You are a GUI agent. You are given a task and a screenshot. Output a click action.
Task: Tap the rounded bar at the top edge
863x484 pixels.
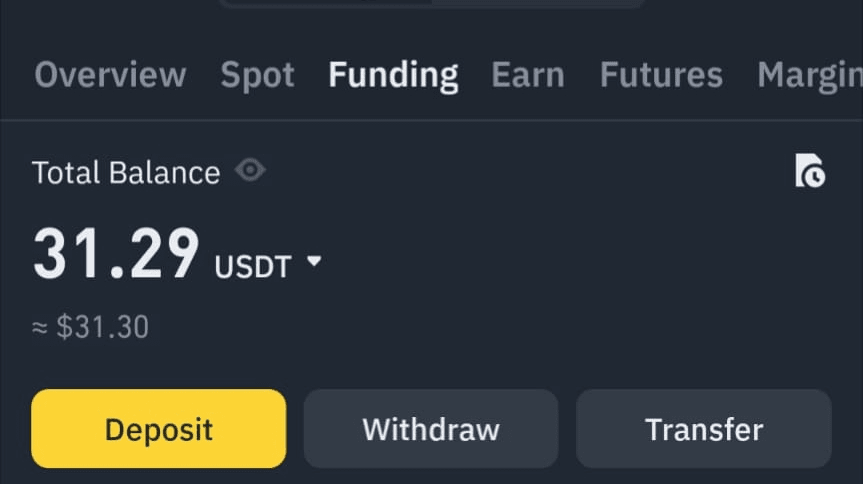pos(432,3)
